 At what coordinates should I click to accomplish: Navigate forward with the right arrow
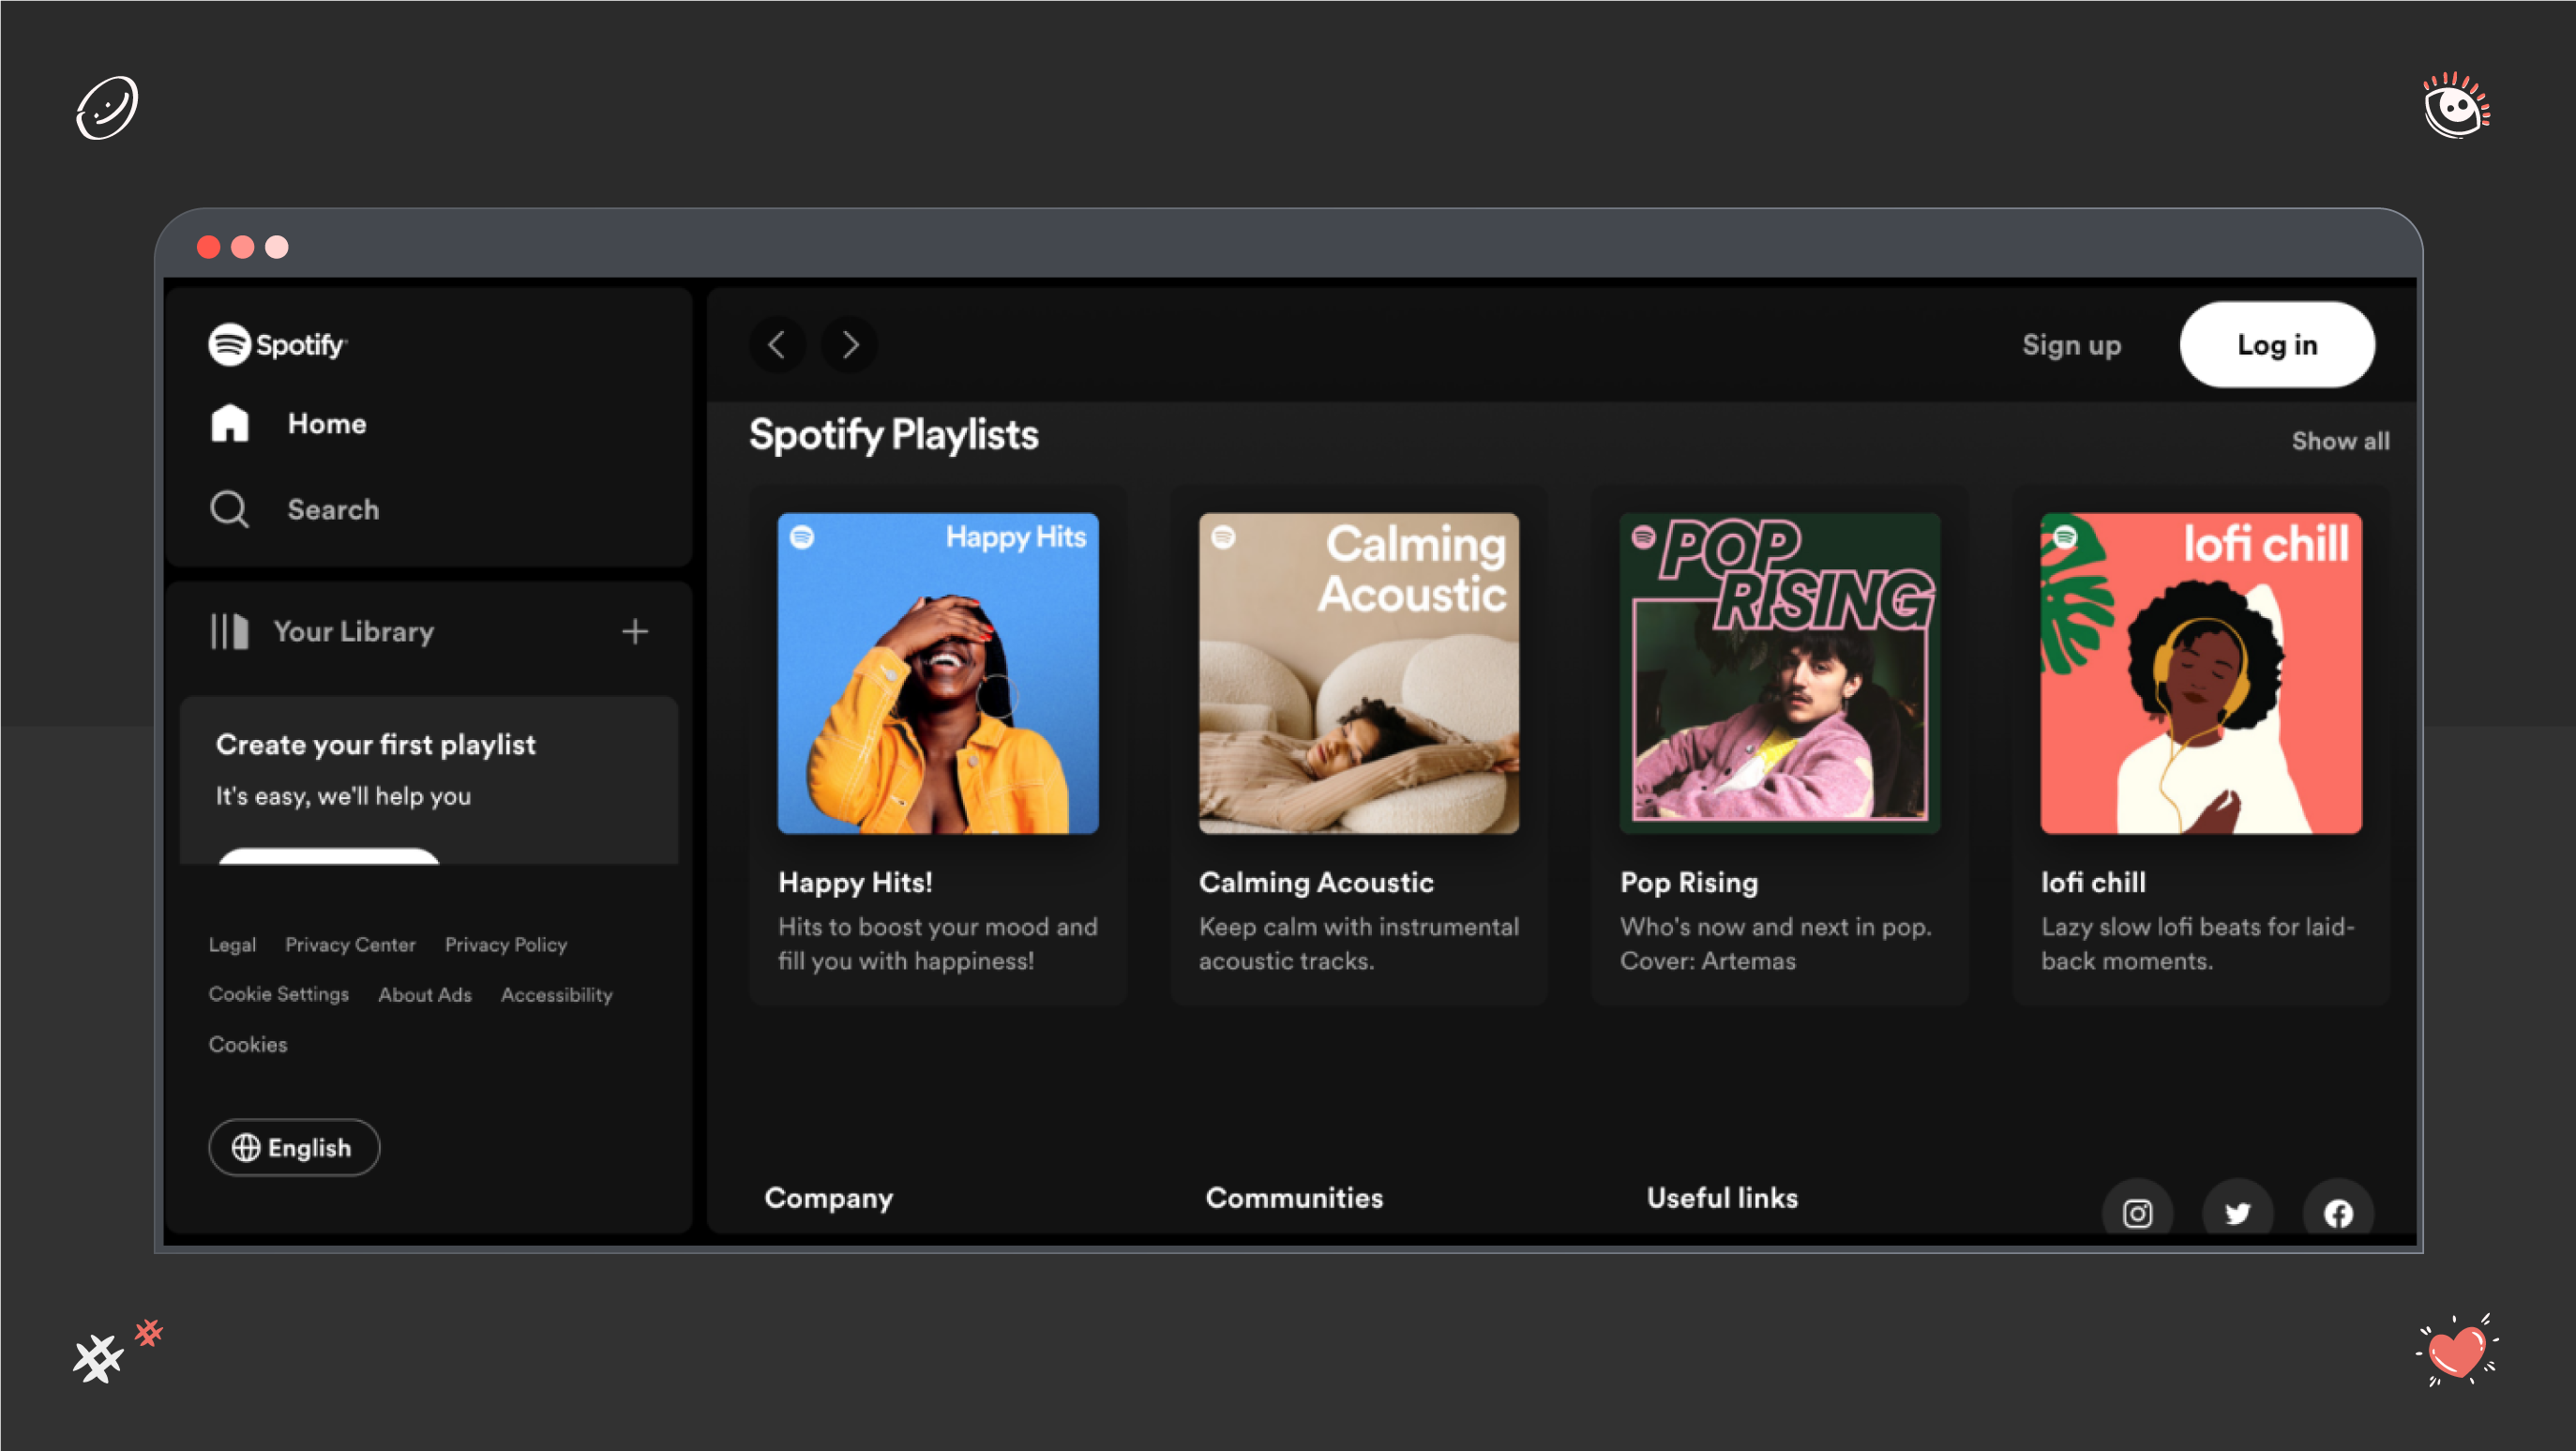point(848,344)
